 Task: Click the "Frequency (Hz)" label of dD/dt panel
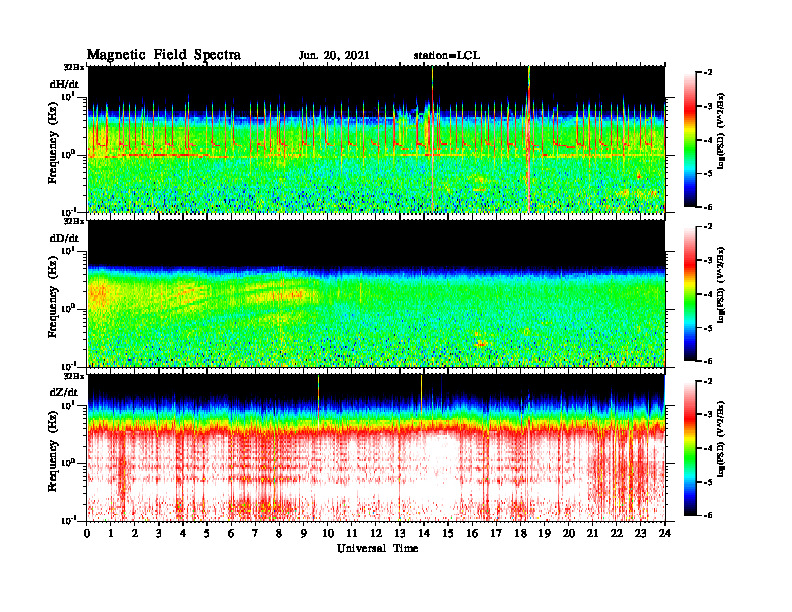[x=53, y=297]
